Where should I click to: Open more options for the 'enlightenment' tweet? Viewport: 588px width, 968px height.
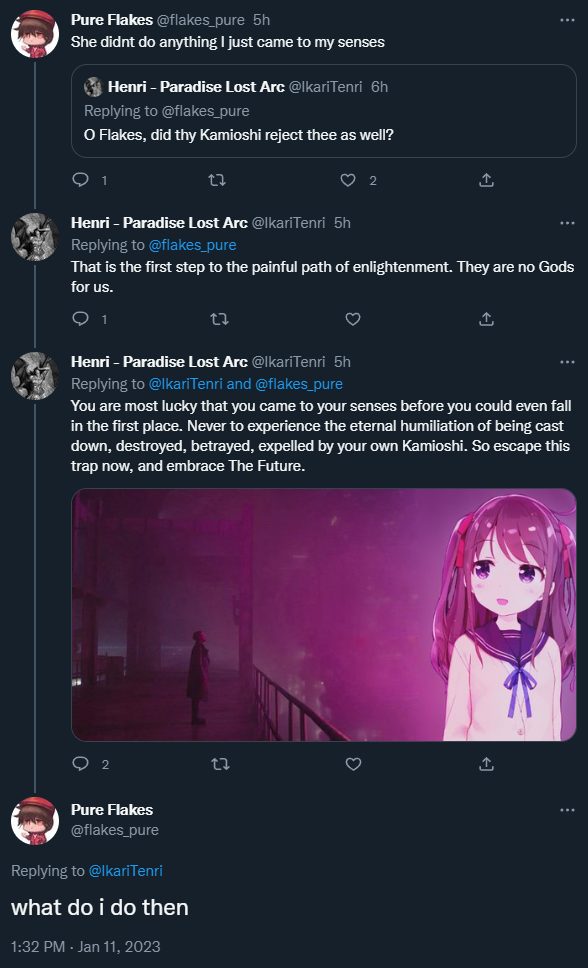click(x=567, y=223)
